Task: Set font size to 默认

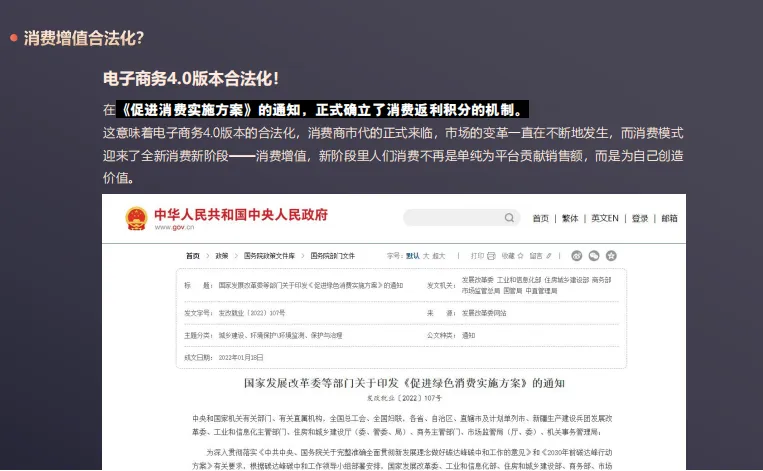Action: pyautogui.click(x=413, y=256)
